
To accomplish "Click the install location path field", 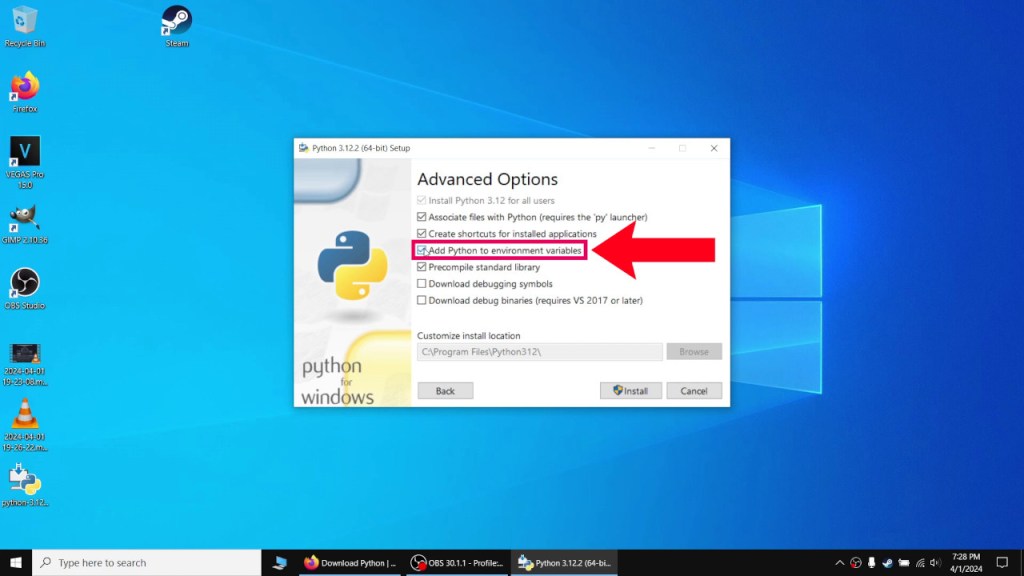I will click(x=540, y=351).
